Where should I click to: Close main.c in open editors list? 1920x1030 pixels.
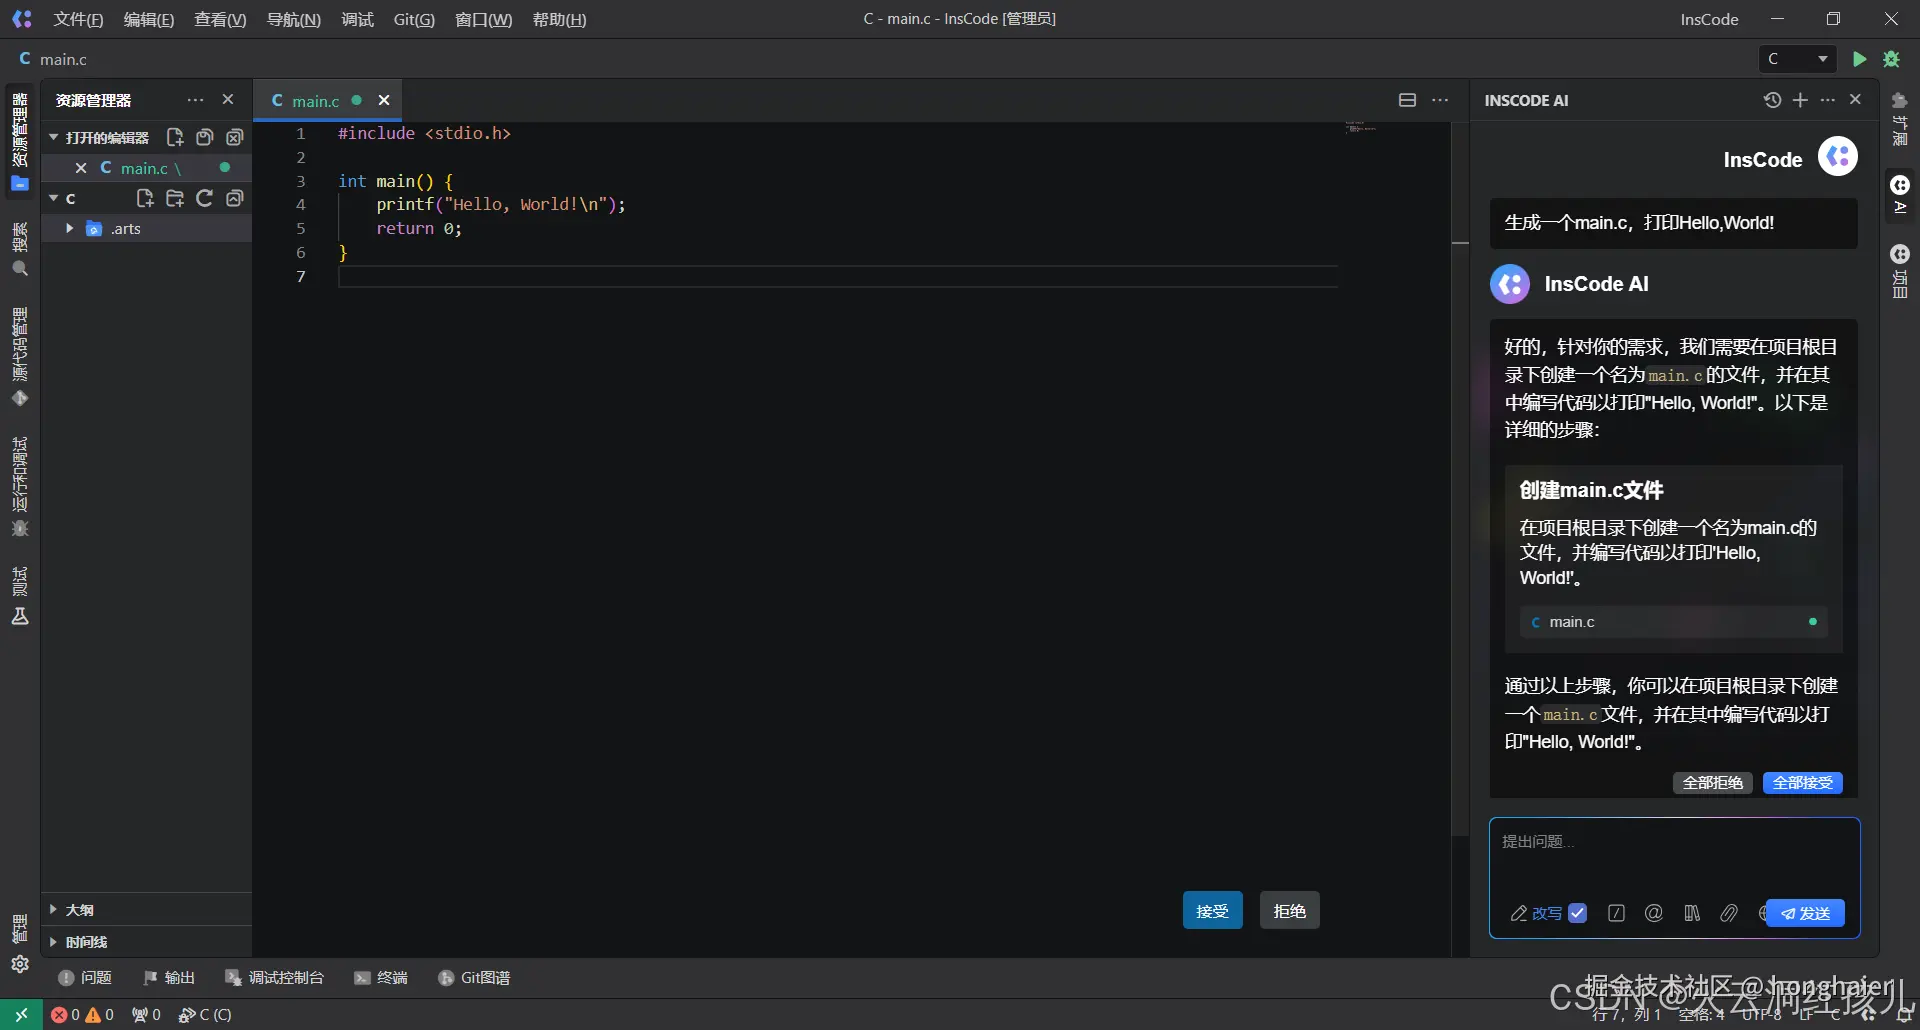click(81, 168)
